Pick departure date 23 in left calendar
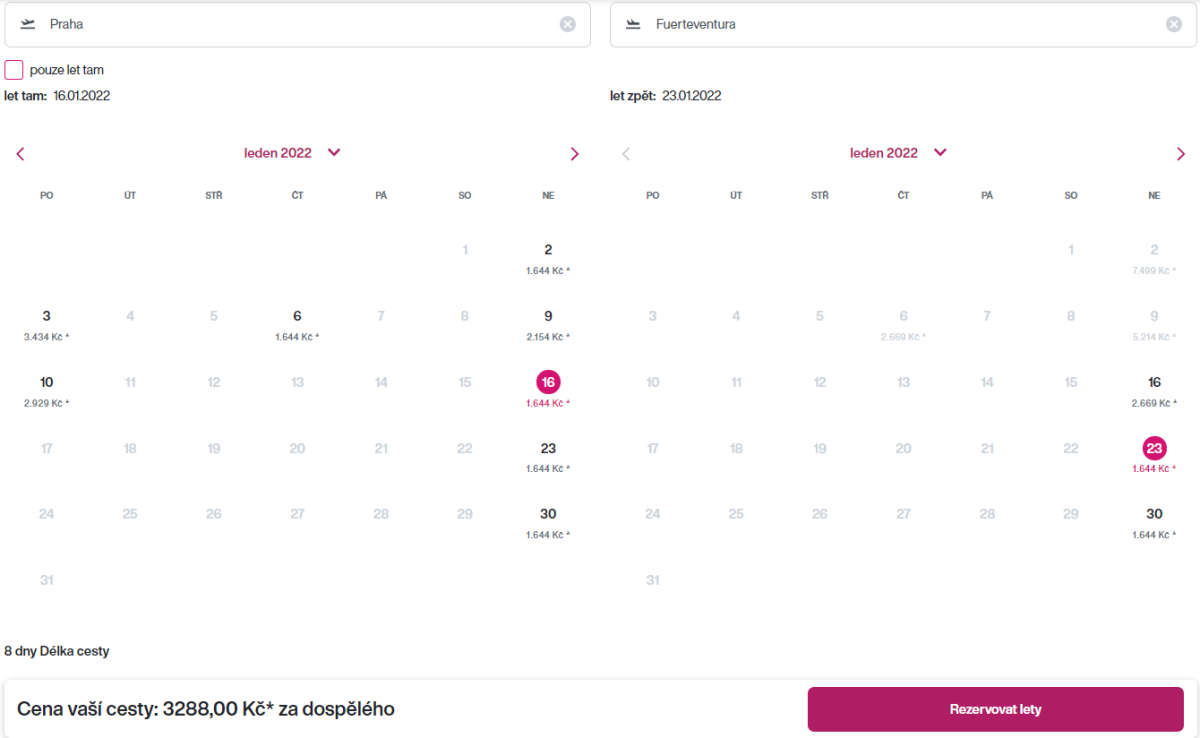Viewport: 1200px width, 738px height. [x=548, y=454]
